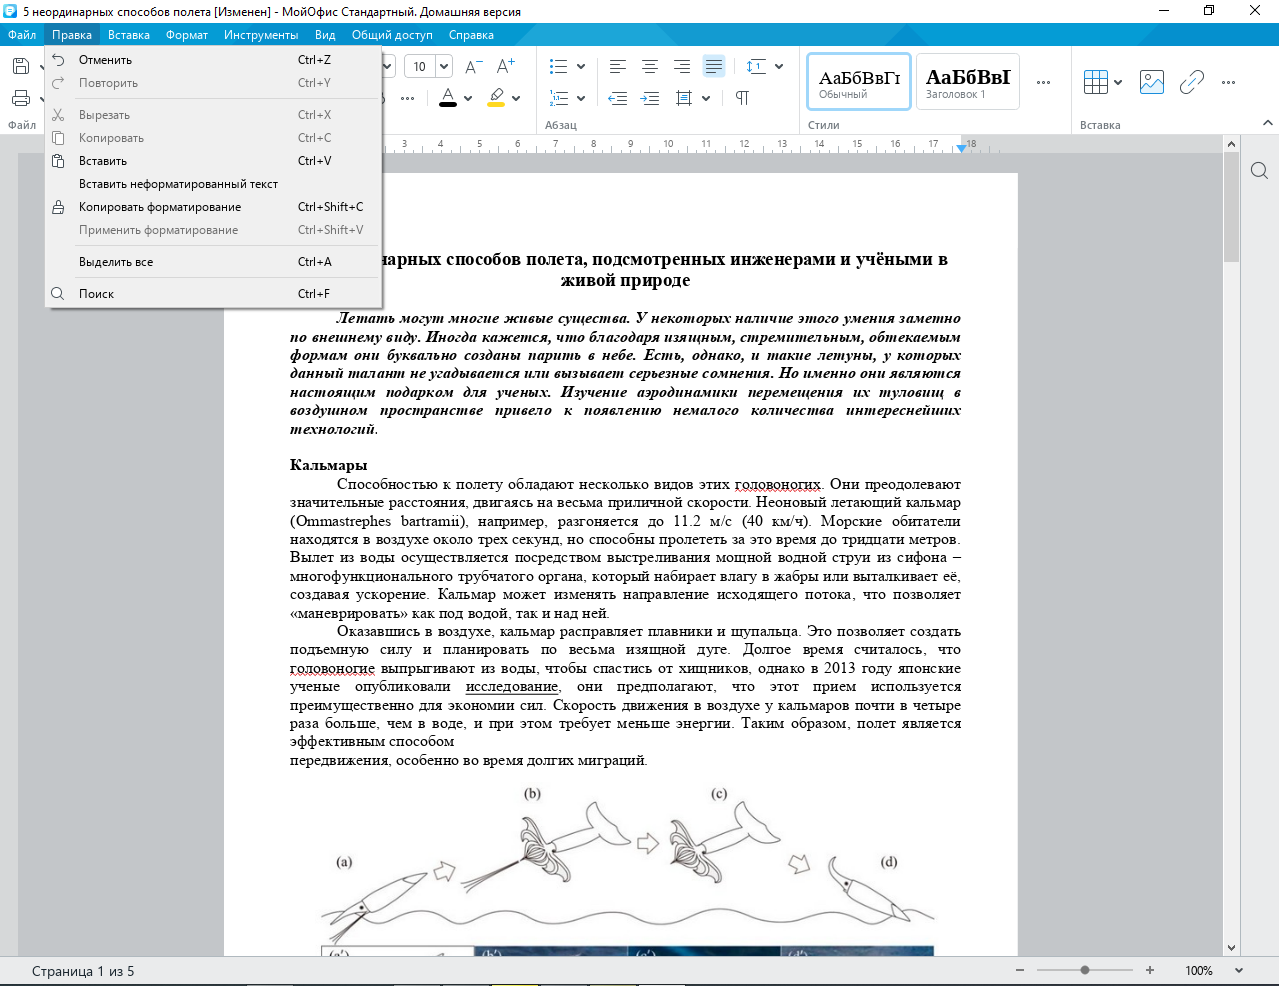Click the zoom in plus icon
The height and width of the screenshot is (986, 1279).
point(1150,970)
